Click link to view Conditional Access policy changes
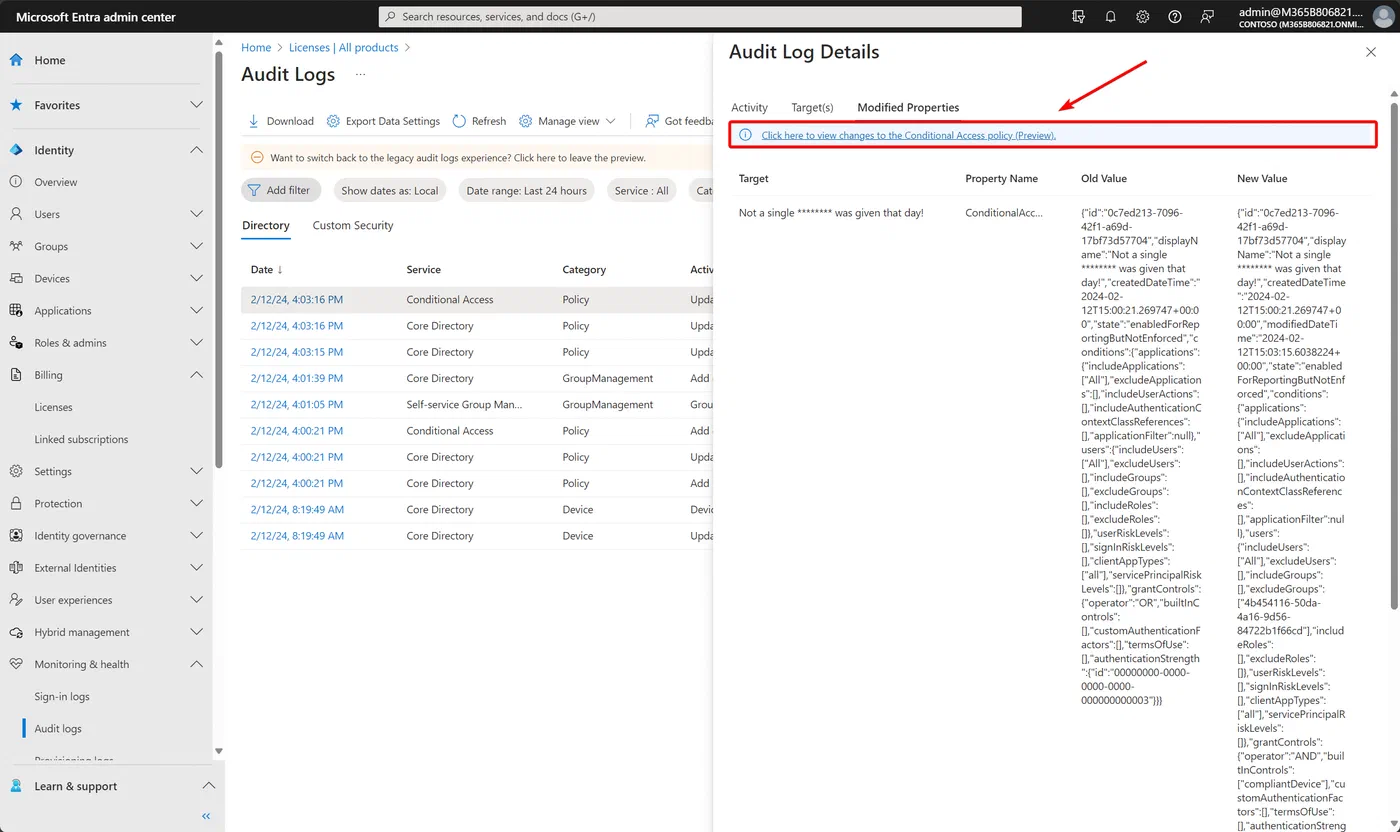The width and height of the screenshot is (1400, 832). pyautogui.click(x=908, y=135)
